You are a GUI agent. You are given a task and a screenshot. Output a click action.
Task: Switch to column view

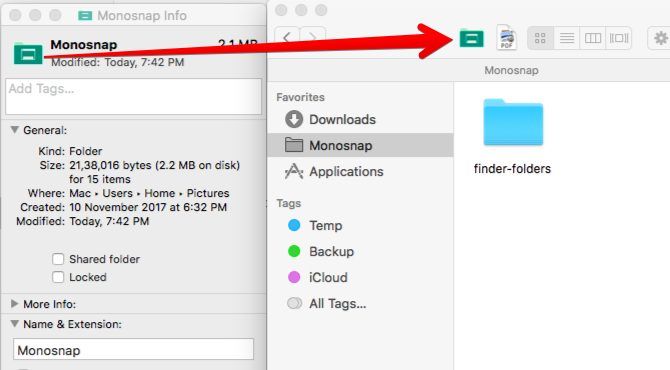click(593, 38)
